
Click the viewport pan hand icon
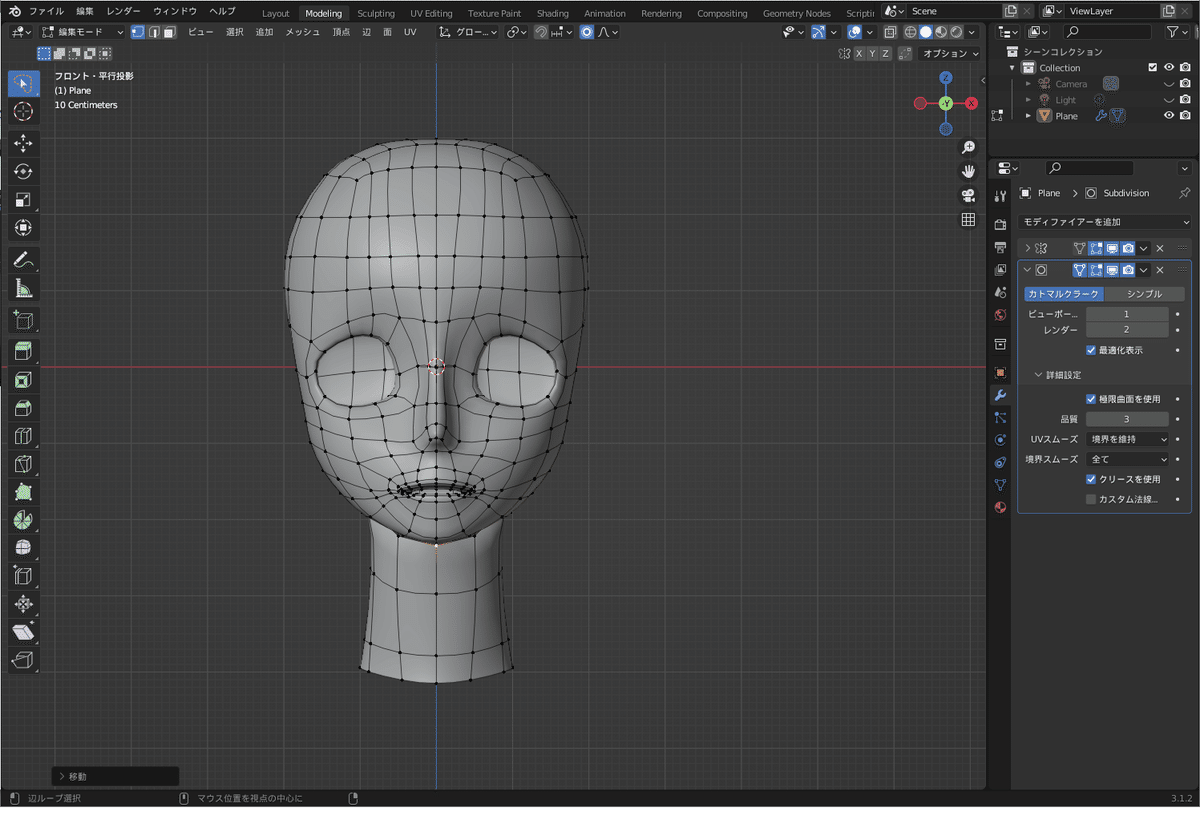(968, 171)
